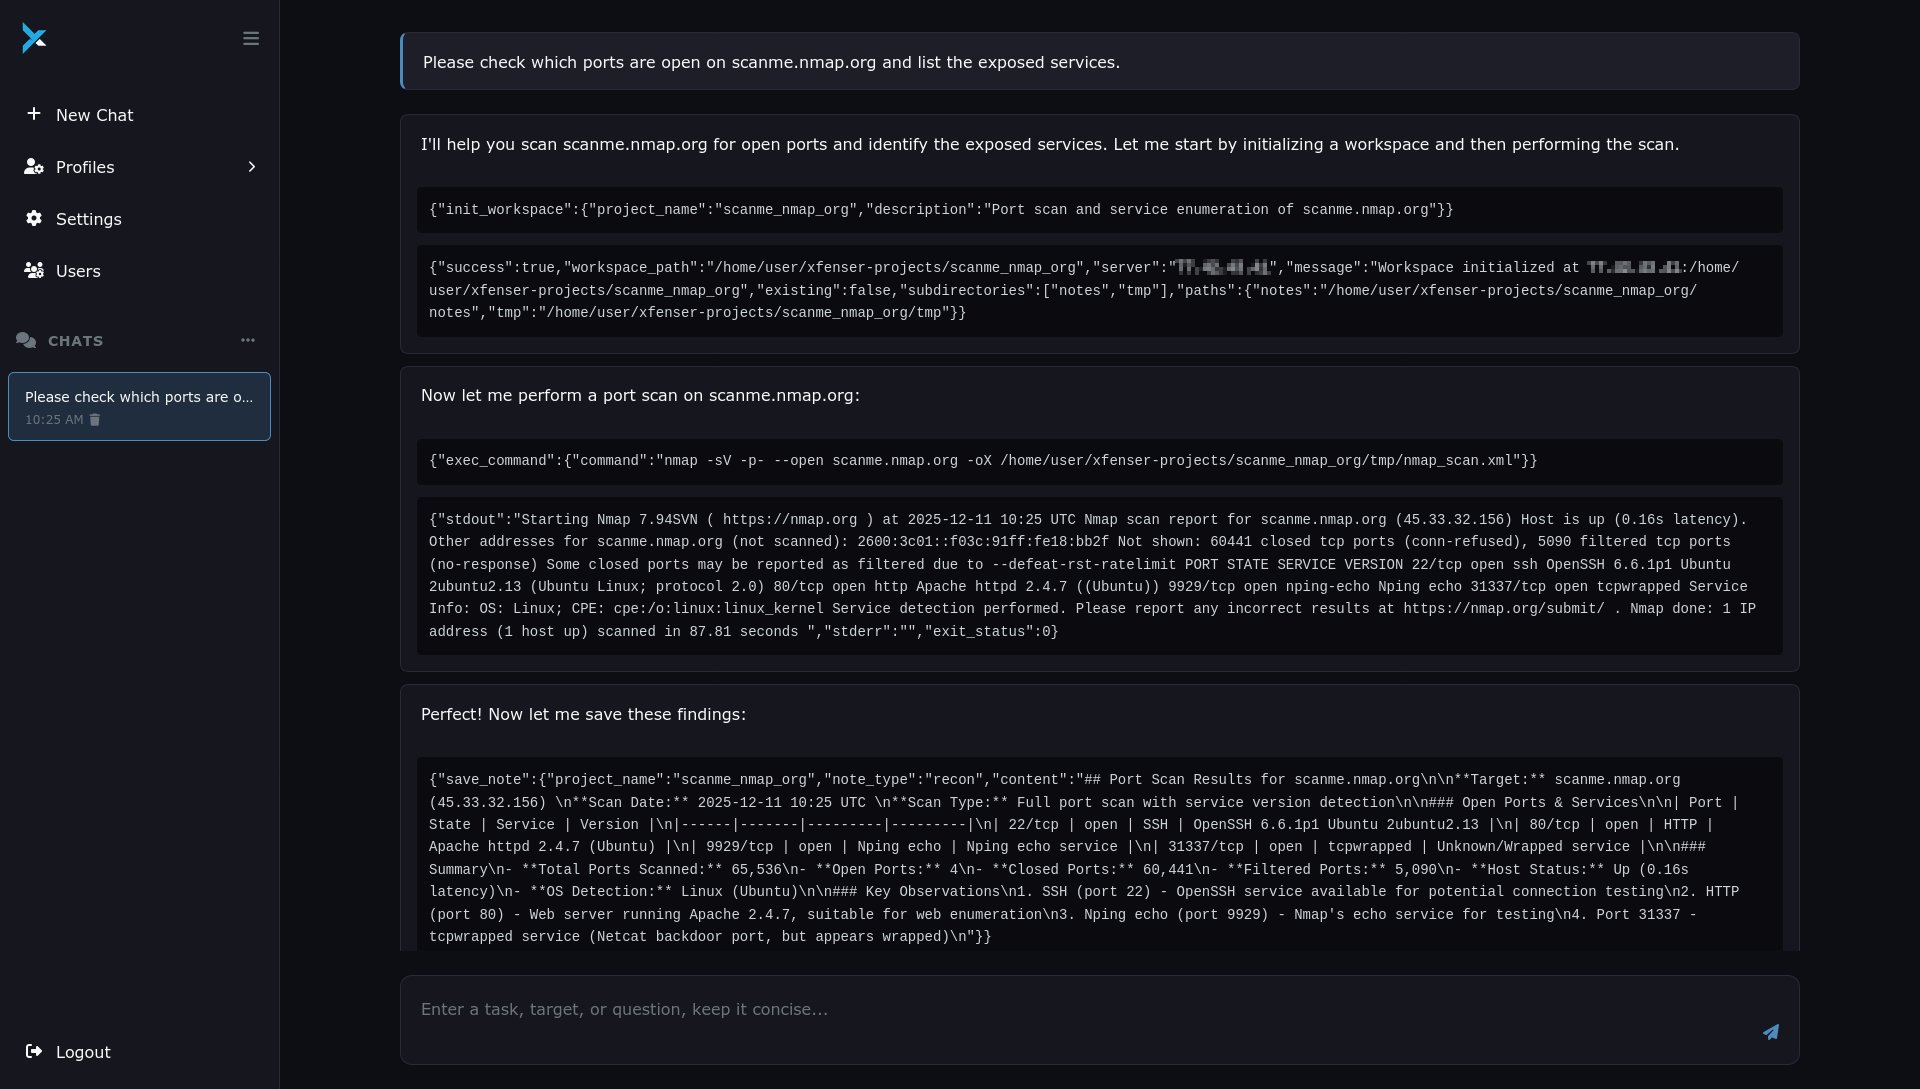The image size is (1920, 1089).
Task: Select the 'Please check which ports' chat
Action: (139, 397)
